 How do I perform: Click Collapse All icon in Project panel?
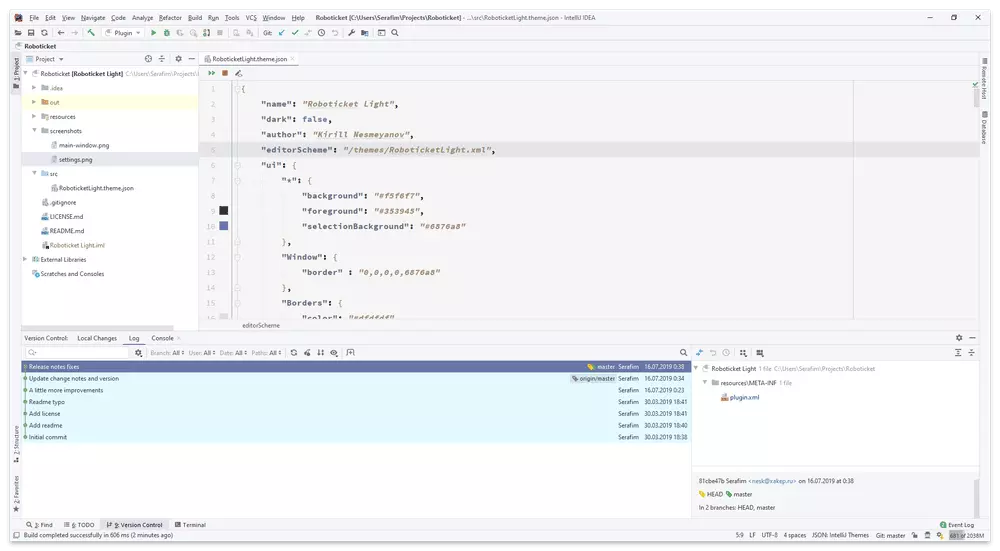pyautogui.click(x=161, y=59)
